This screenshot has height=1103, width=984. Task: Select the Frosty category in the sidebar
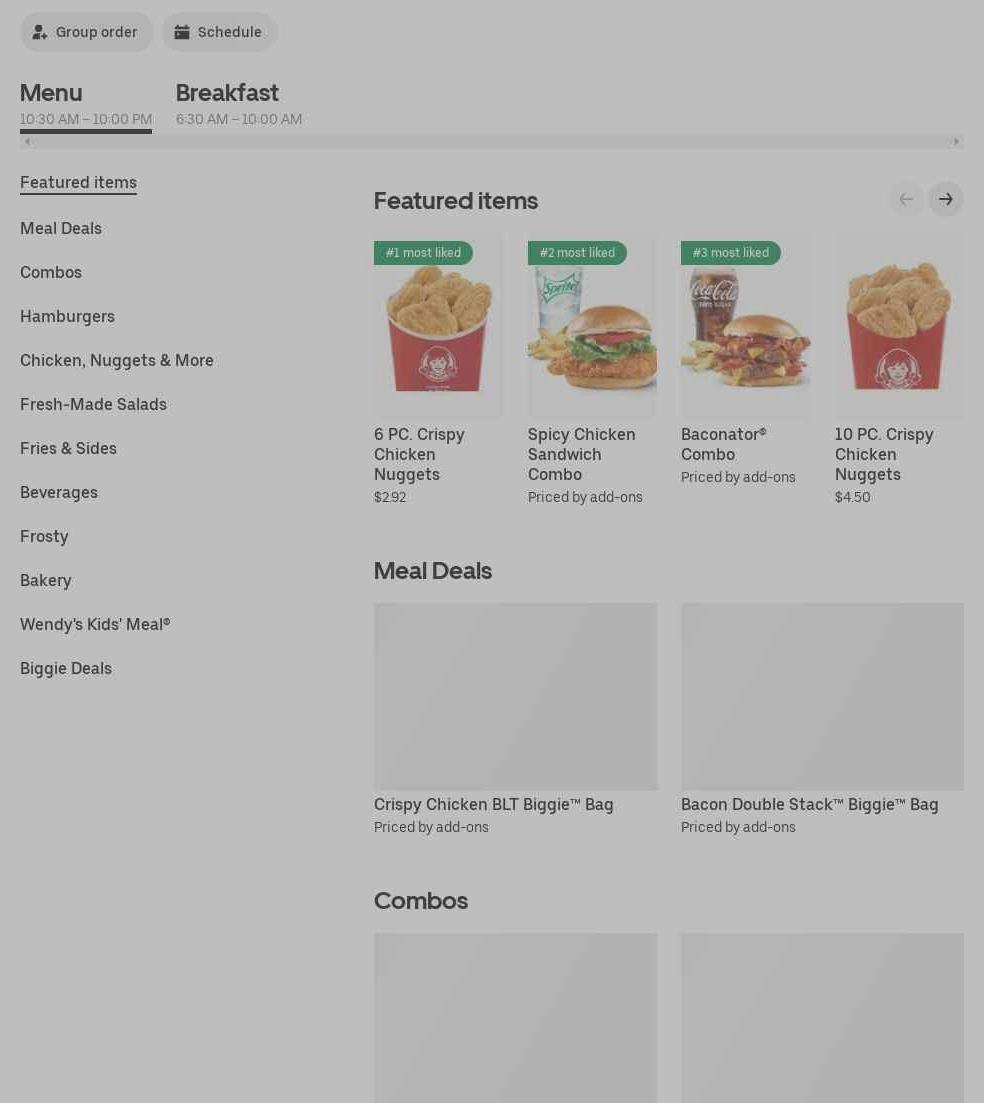click(x=44, y=536)
